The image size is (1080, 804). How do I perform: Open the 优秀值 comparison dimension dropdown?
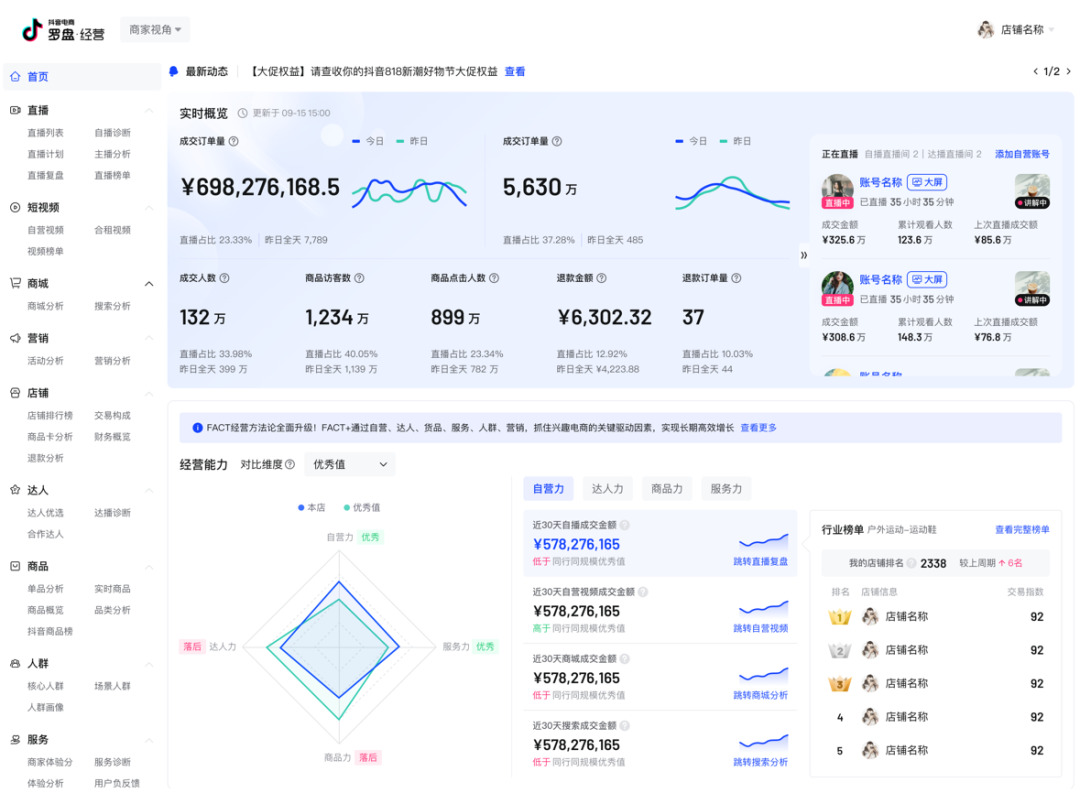coord(349,464)
